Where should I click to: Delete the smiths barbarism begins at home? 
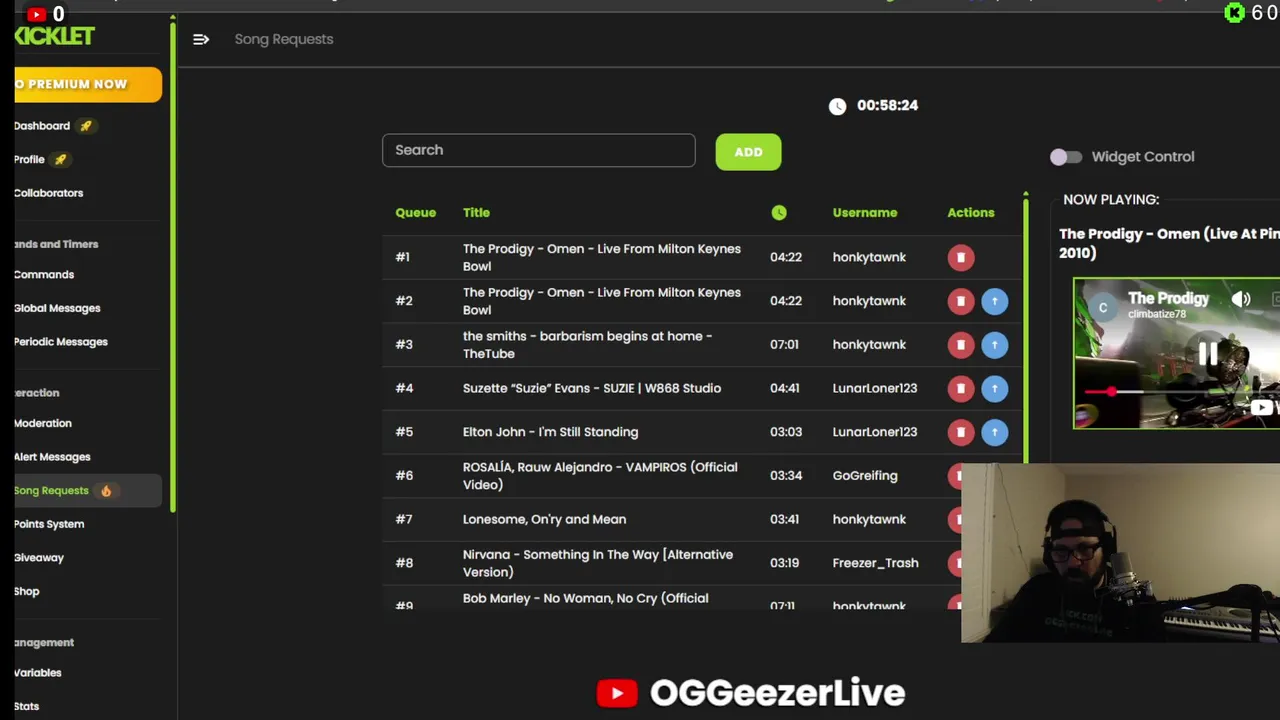(960, 345)
